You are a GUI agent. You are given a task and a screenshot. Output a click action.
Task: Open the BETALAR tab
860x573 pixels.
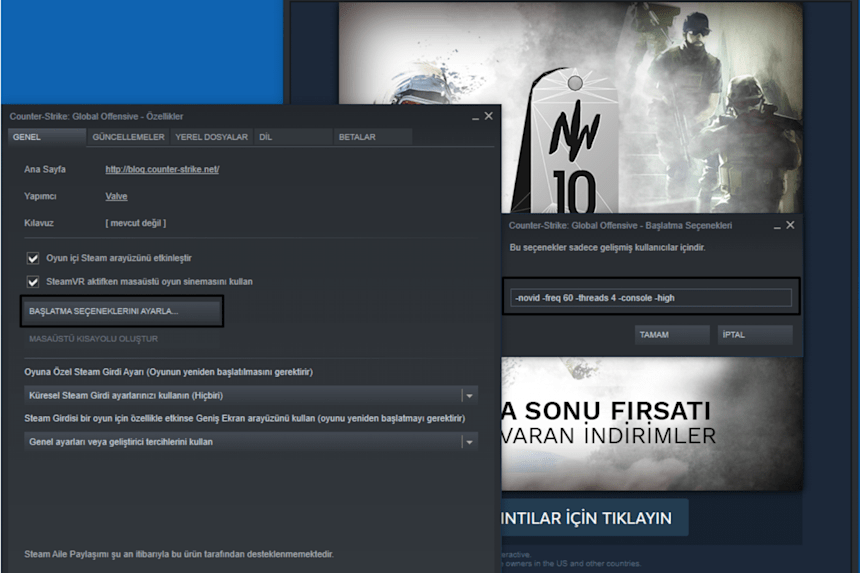pos(373,137)
